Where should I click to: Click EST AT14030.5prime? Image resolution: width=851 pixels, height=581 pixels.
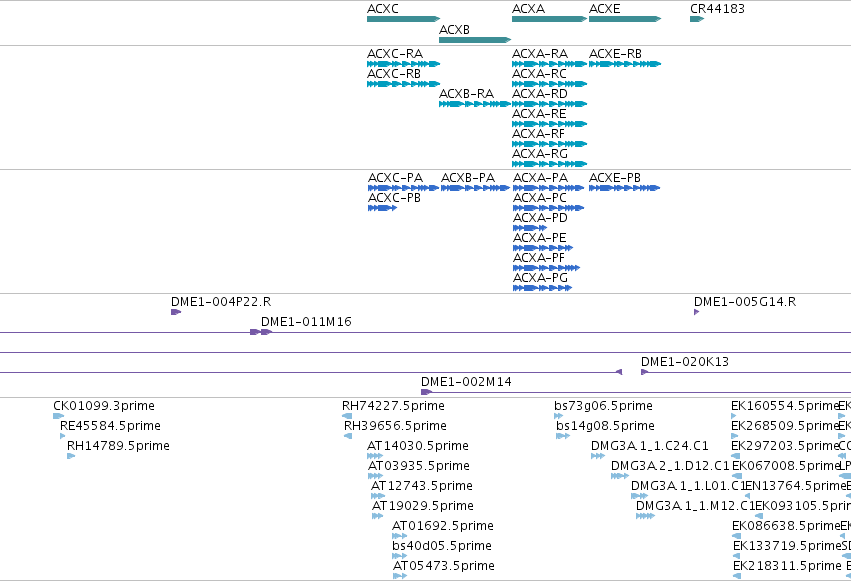[375, 456]
